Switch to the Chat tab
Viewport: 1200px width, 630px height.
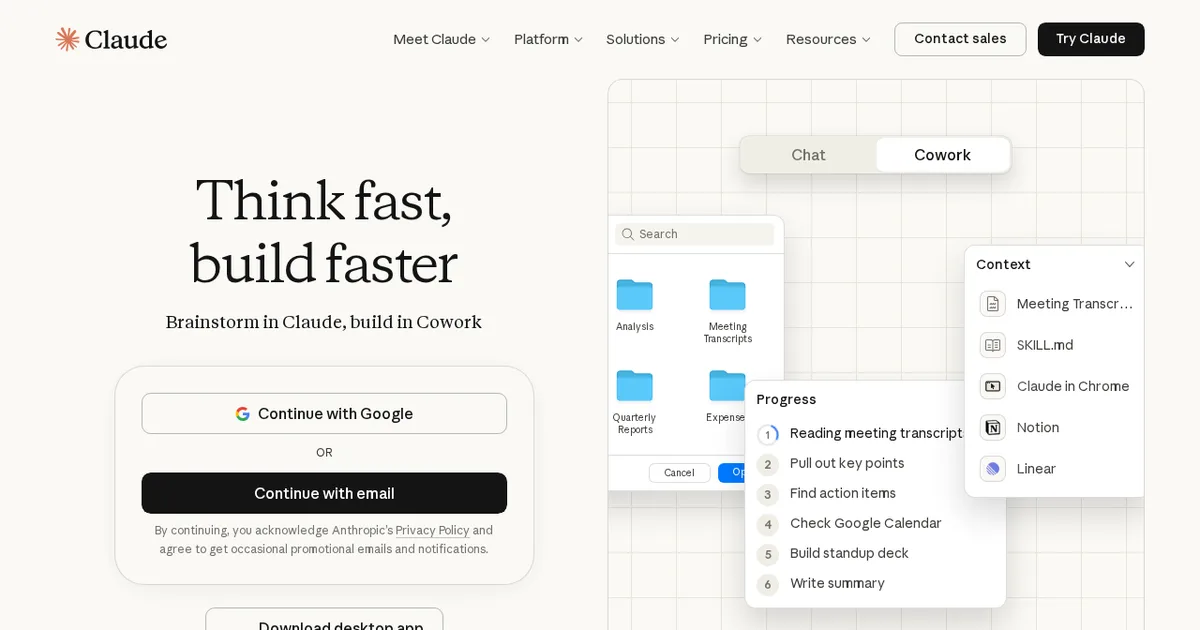(808, 155)
